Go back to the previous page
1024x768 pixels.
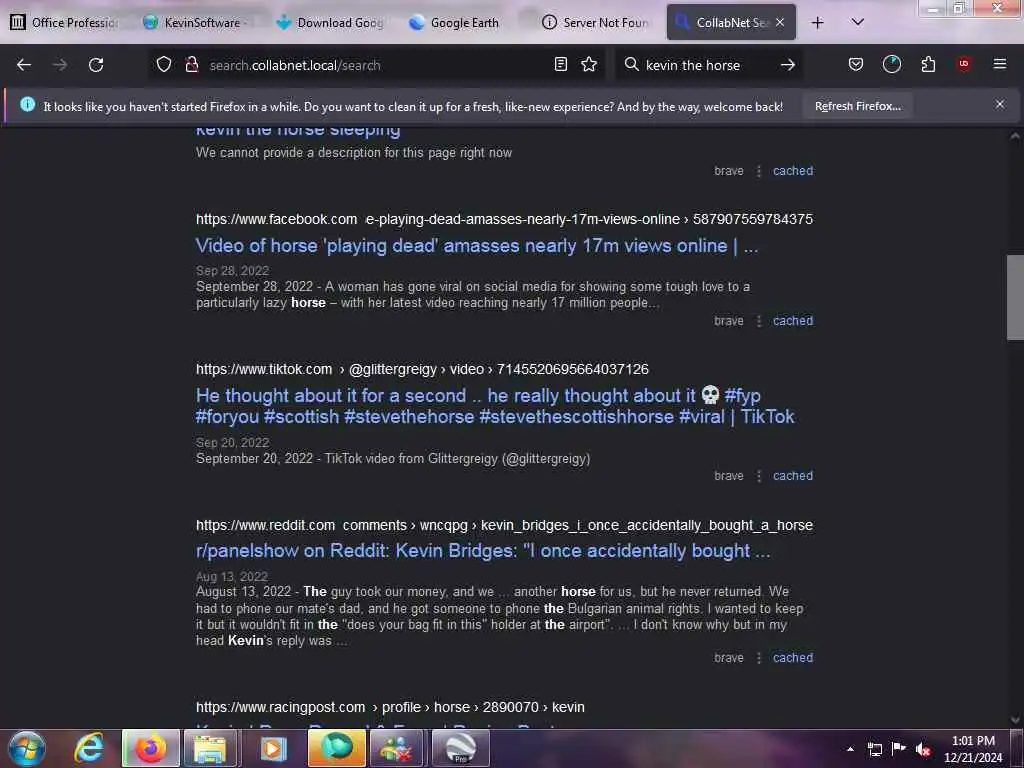point(24,65)
